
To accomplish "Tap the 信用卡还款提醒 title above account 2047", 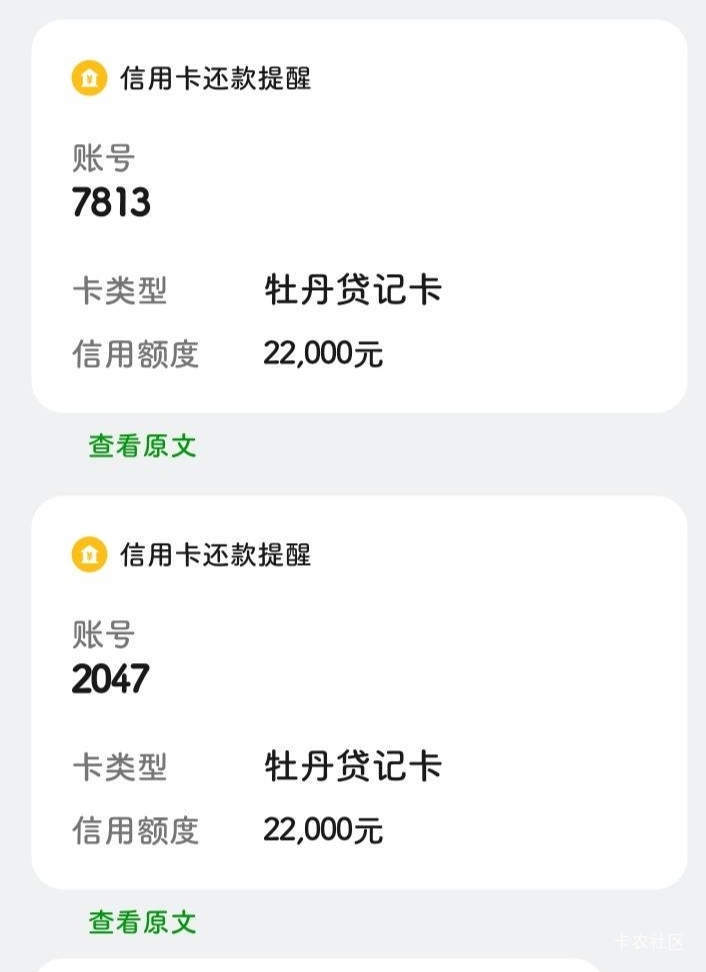I will point(215,554).
